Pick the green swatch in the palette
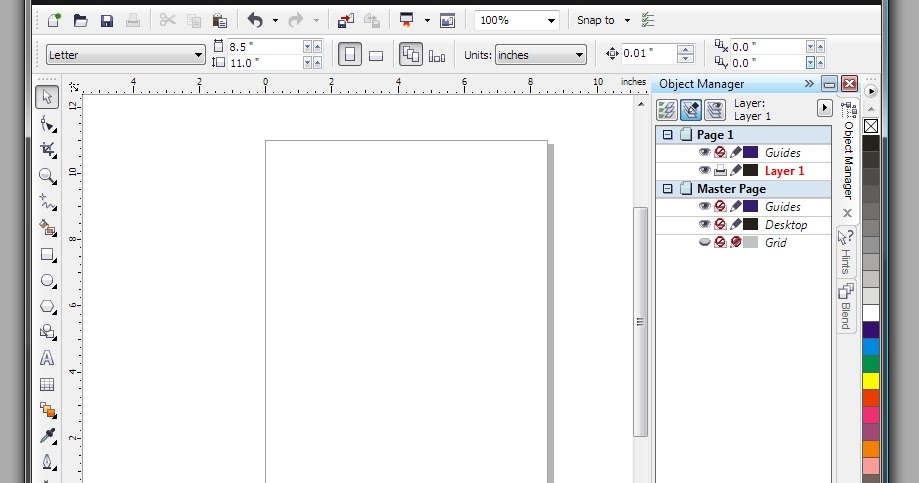The height and width of the screenshot is (483, 919). pyautogui.click(x=871, y=363)
